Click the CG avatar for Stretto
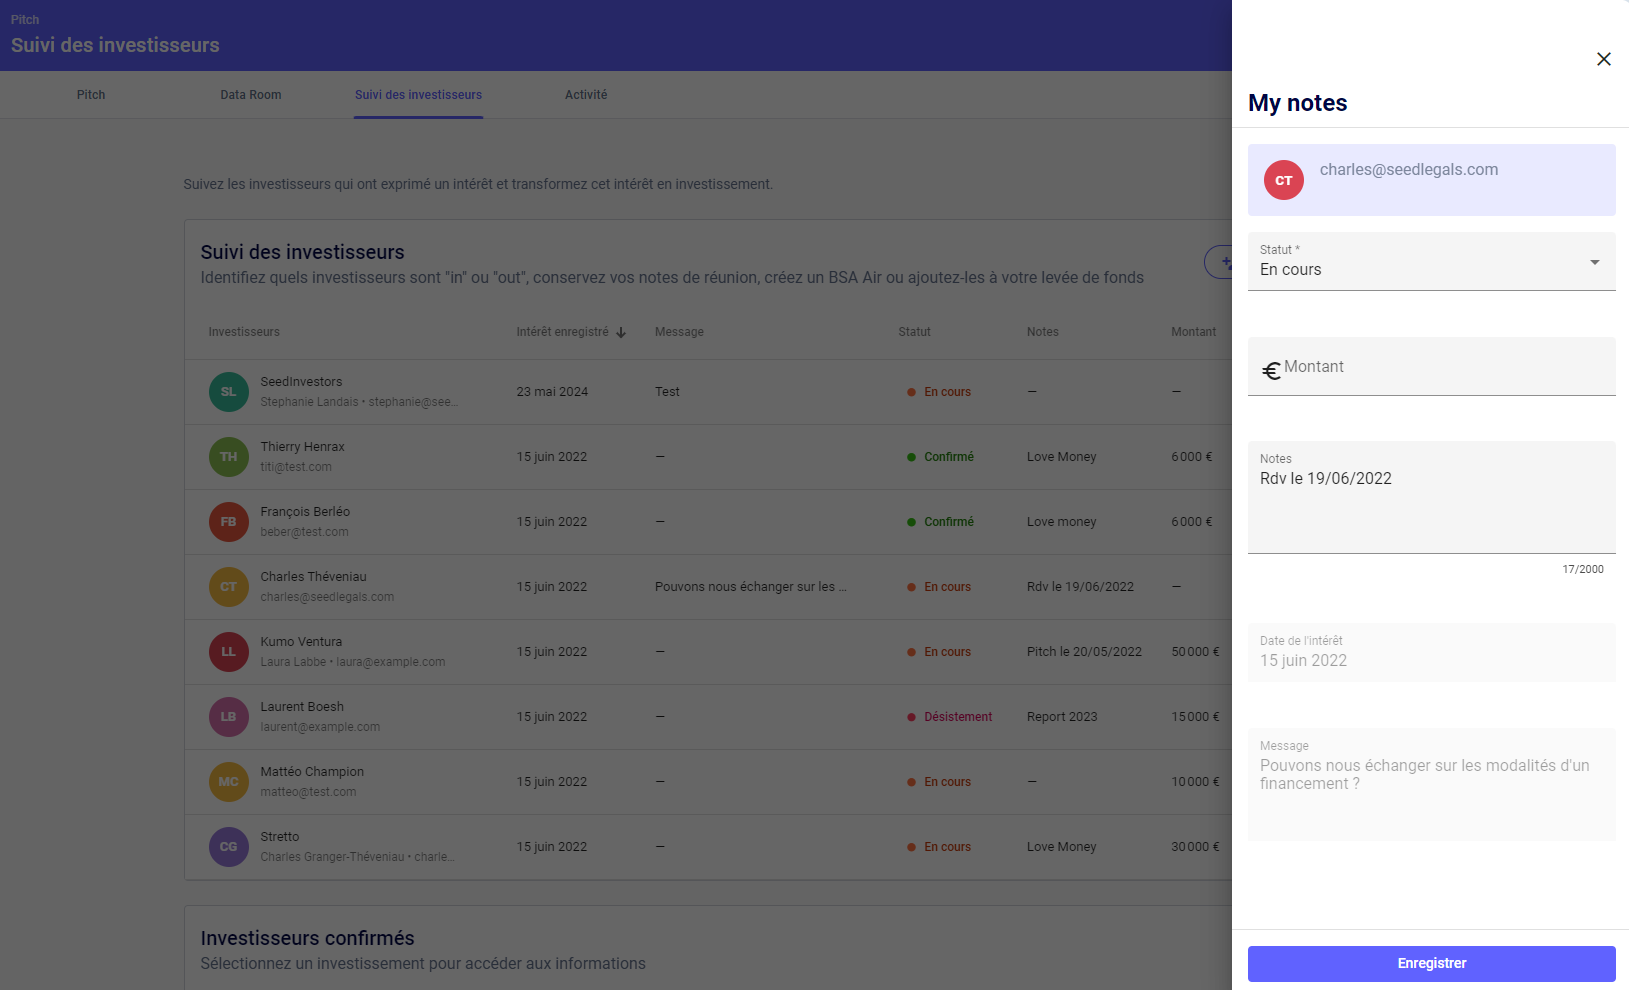The height and width of the screenshot is (990, 1629). (228, 847)
